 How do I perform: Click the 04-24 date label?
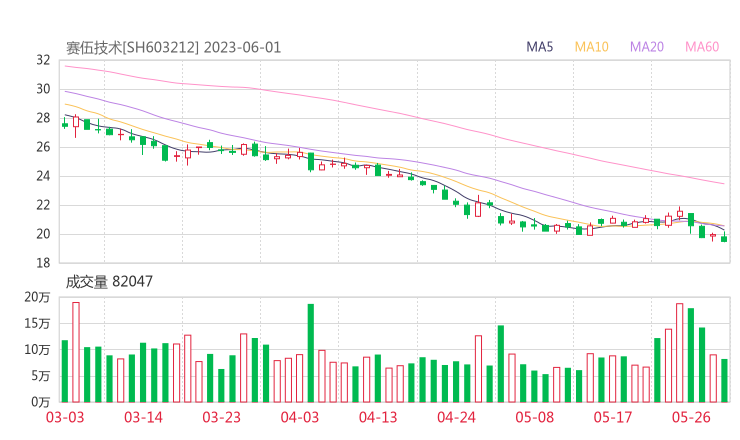[x=456, y=417]
